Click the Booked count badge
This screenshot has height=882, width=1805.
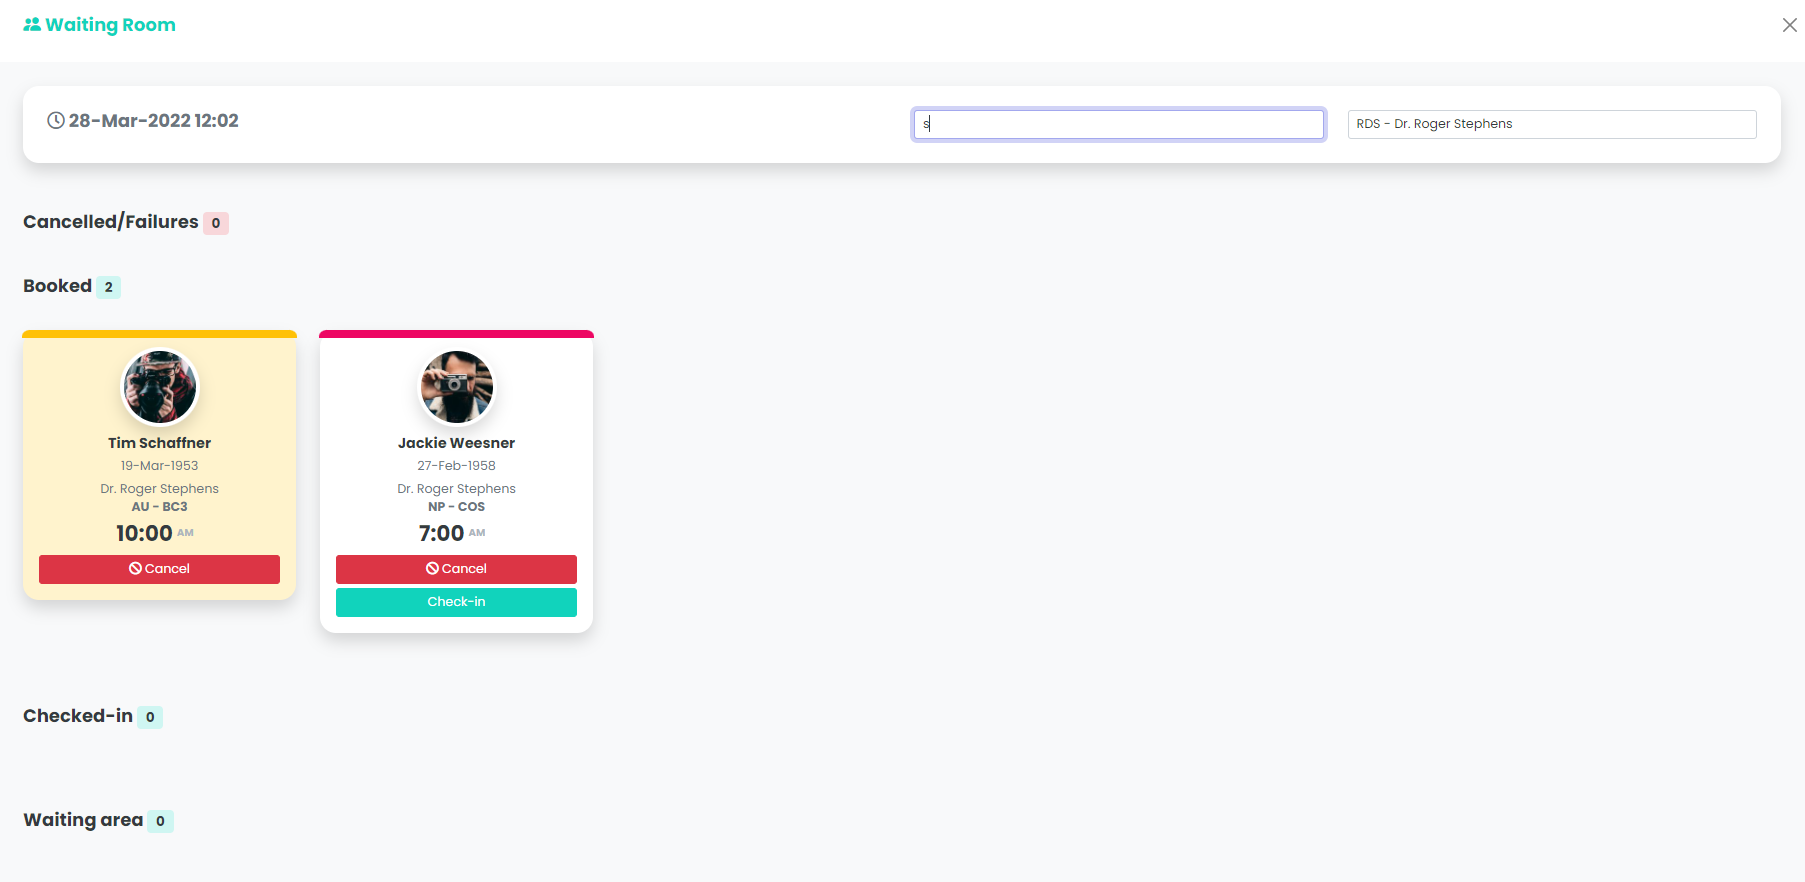109,287
